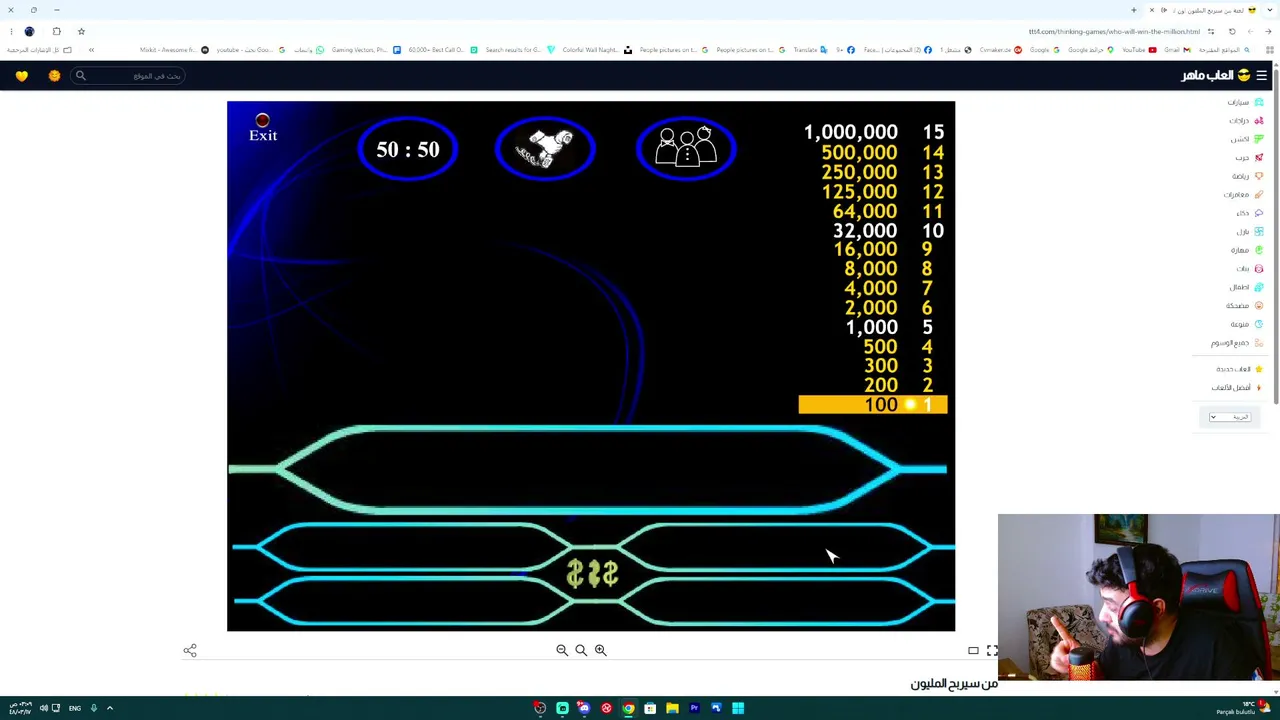Open رياضة (sports) games category
1280x720 pixels.
click(x=1246, y=176)
